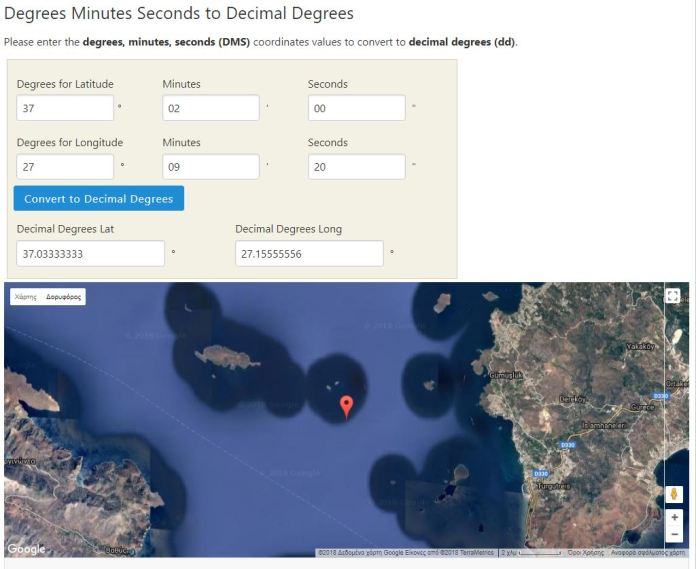
Task: Click the latitude Seconds input field
Action: tap(356, 108)
